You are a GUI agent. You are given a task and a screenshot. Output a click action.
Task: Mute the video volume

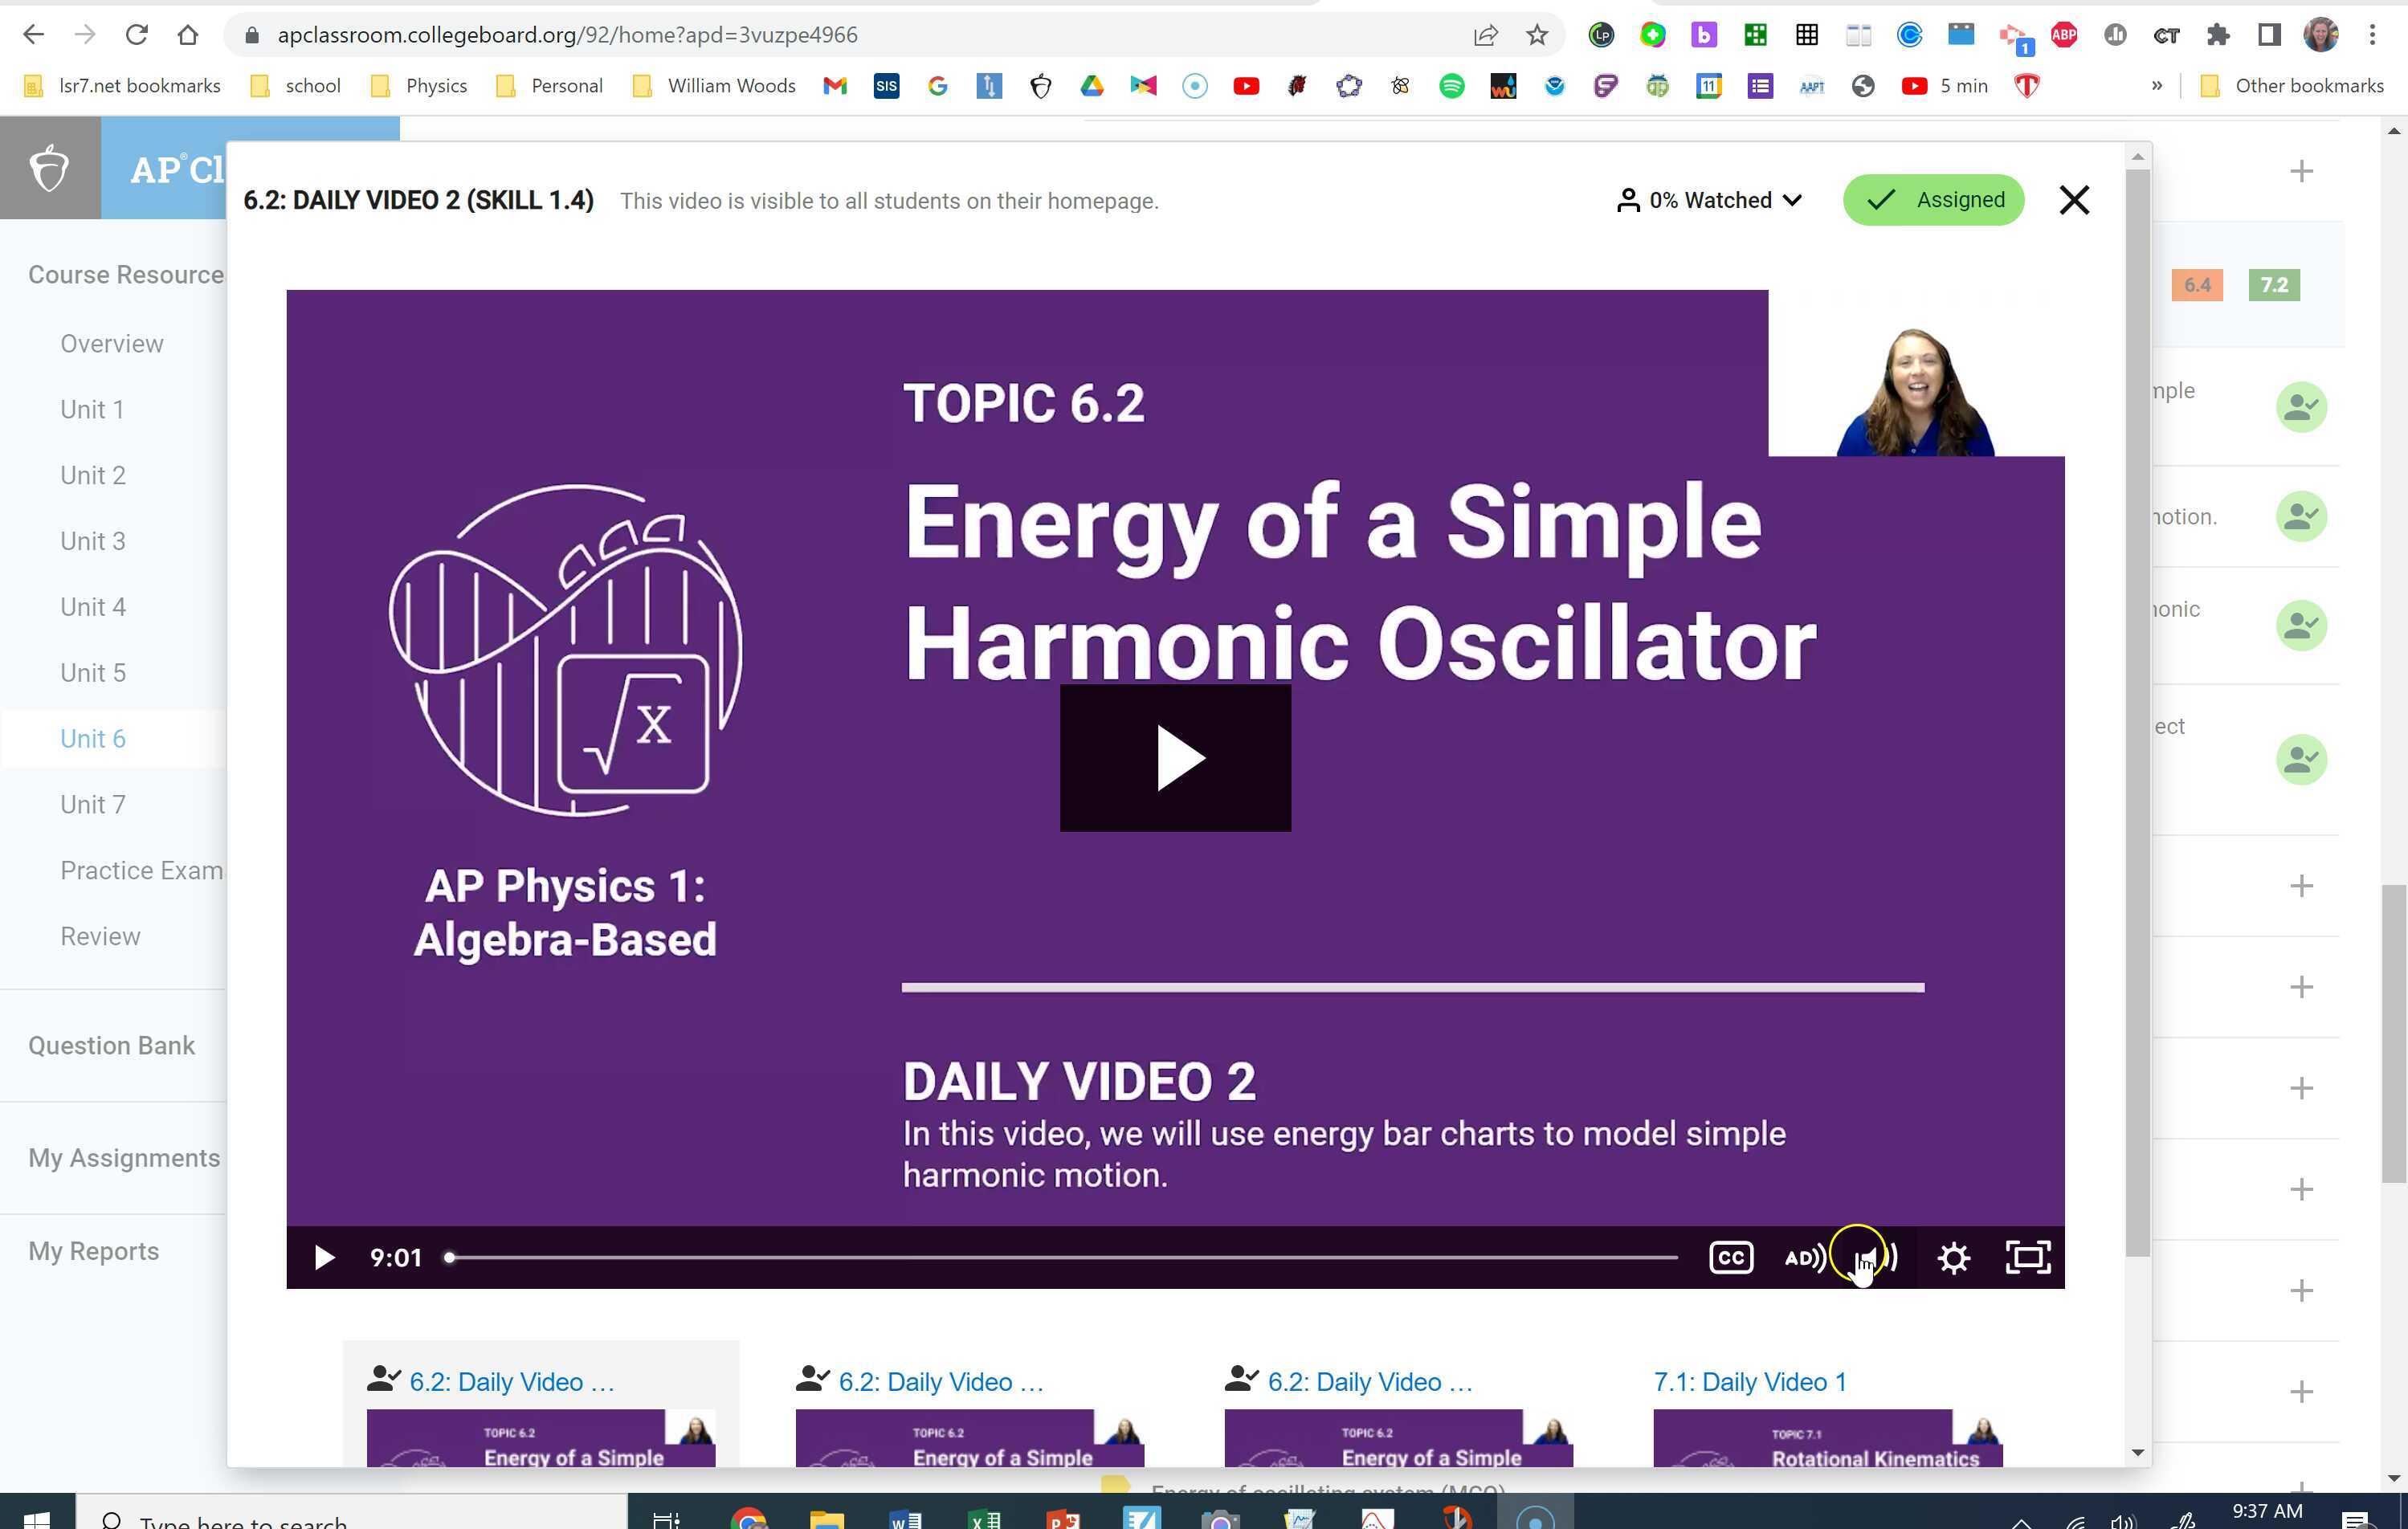click(x=1876, y=1258)
